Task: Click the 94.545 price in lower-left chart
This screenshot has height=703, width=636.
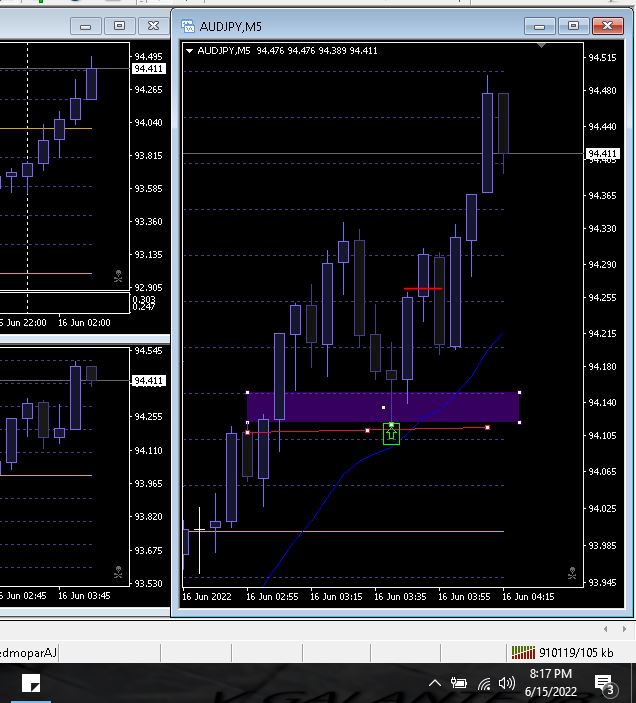Action: click(148, 351)
